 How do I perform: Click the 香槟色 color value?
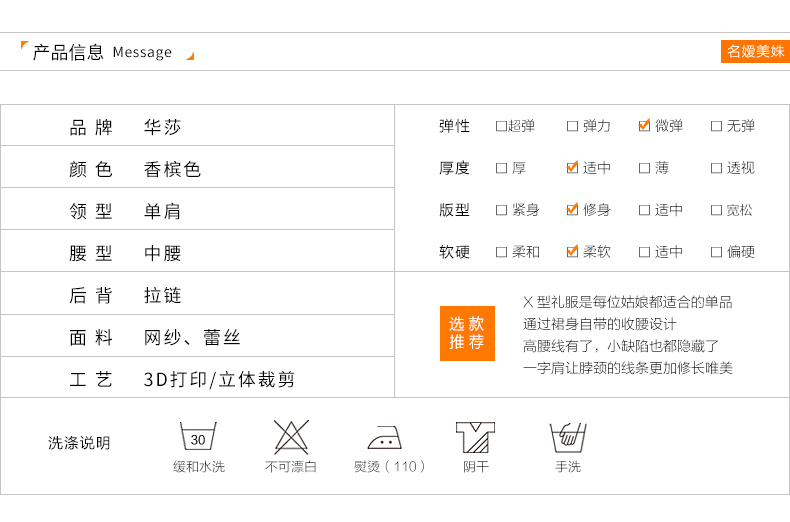pyautogui.click(x=172, y=170)
